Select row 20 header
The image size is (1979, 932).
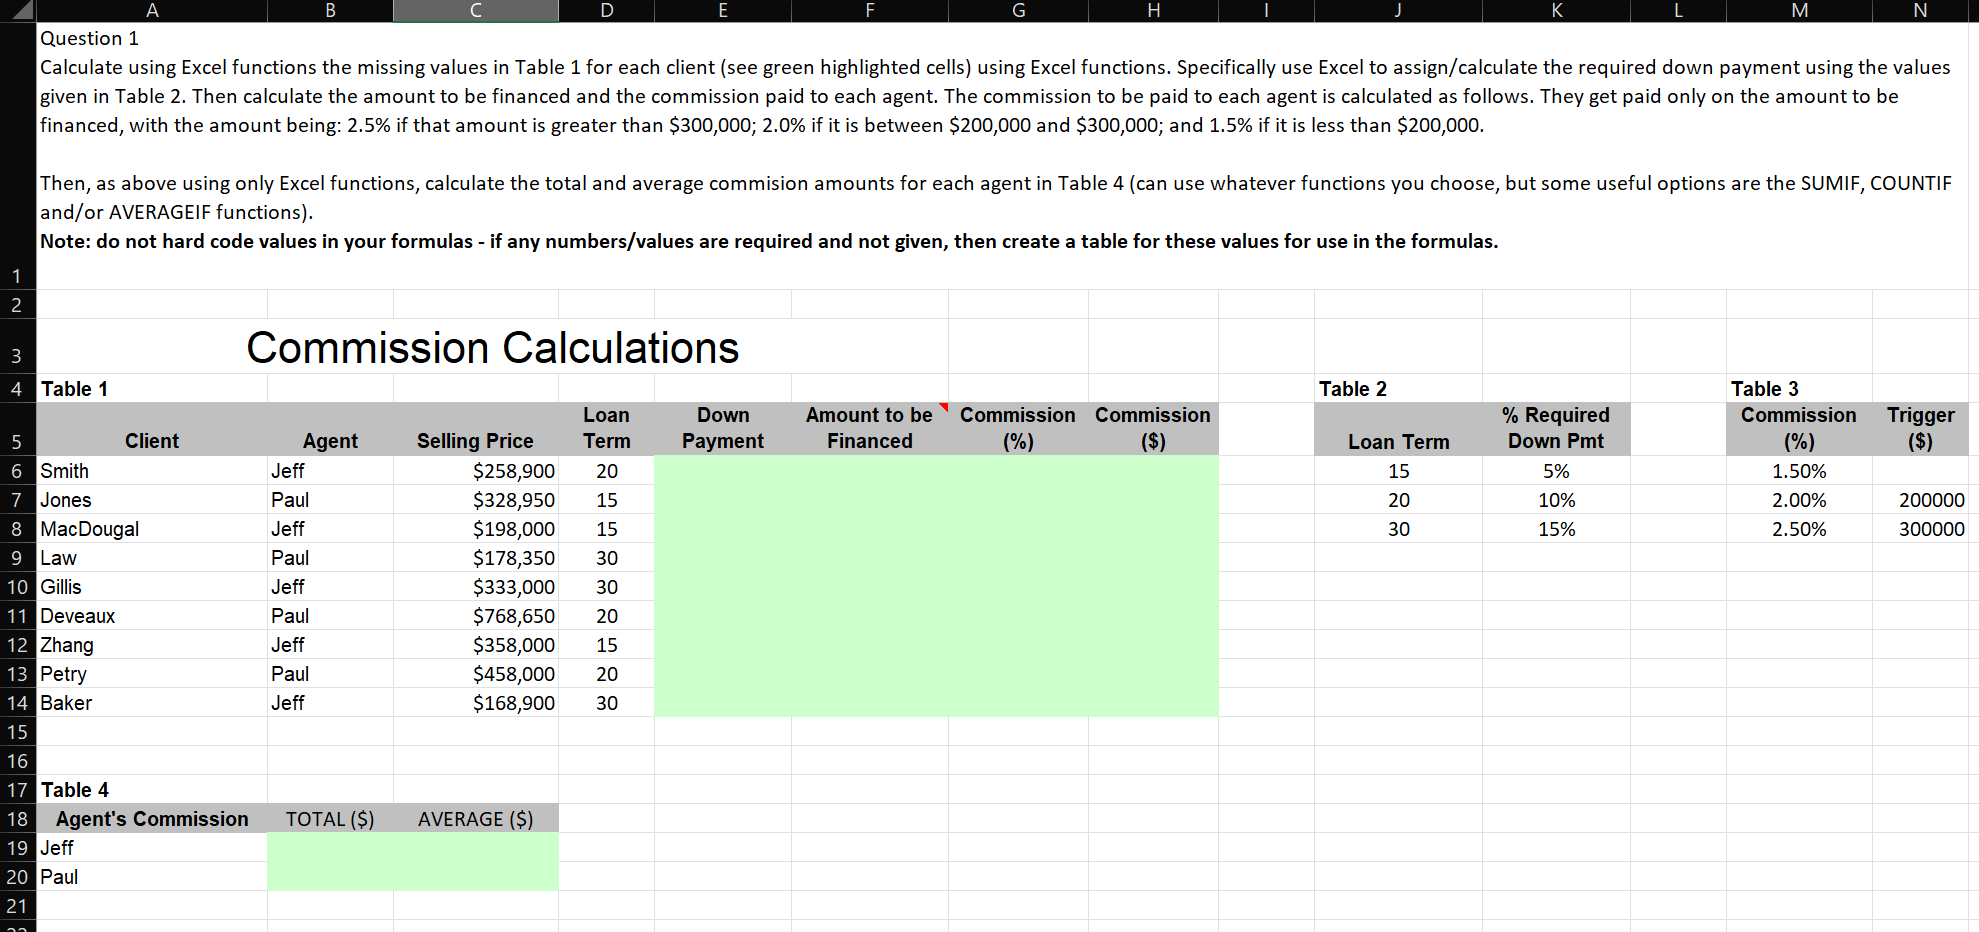pos(15,876)
